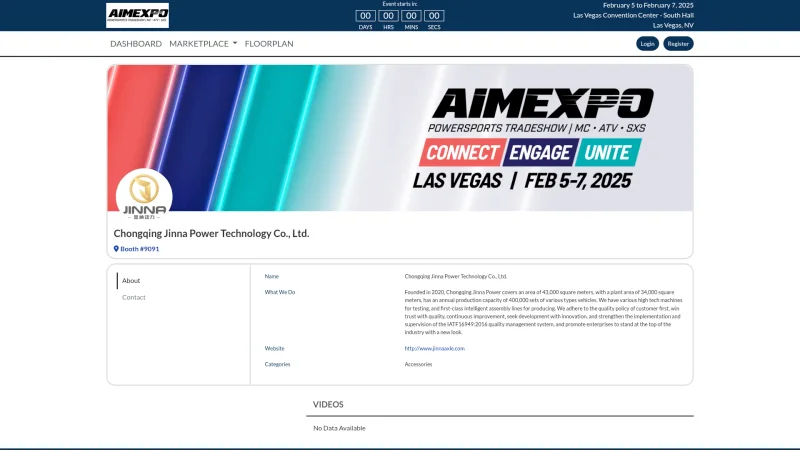The width and height of the screenshot is (800, 450).
Task: Click the countdown DAYS counter box
Action: 365,16
